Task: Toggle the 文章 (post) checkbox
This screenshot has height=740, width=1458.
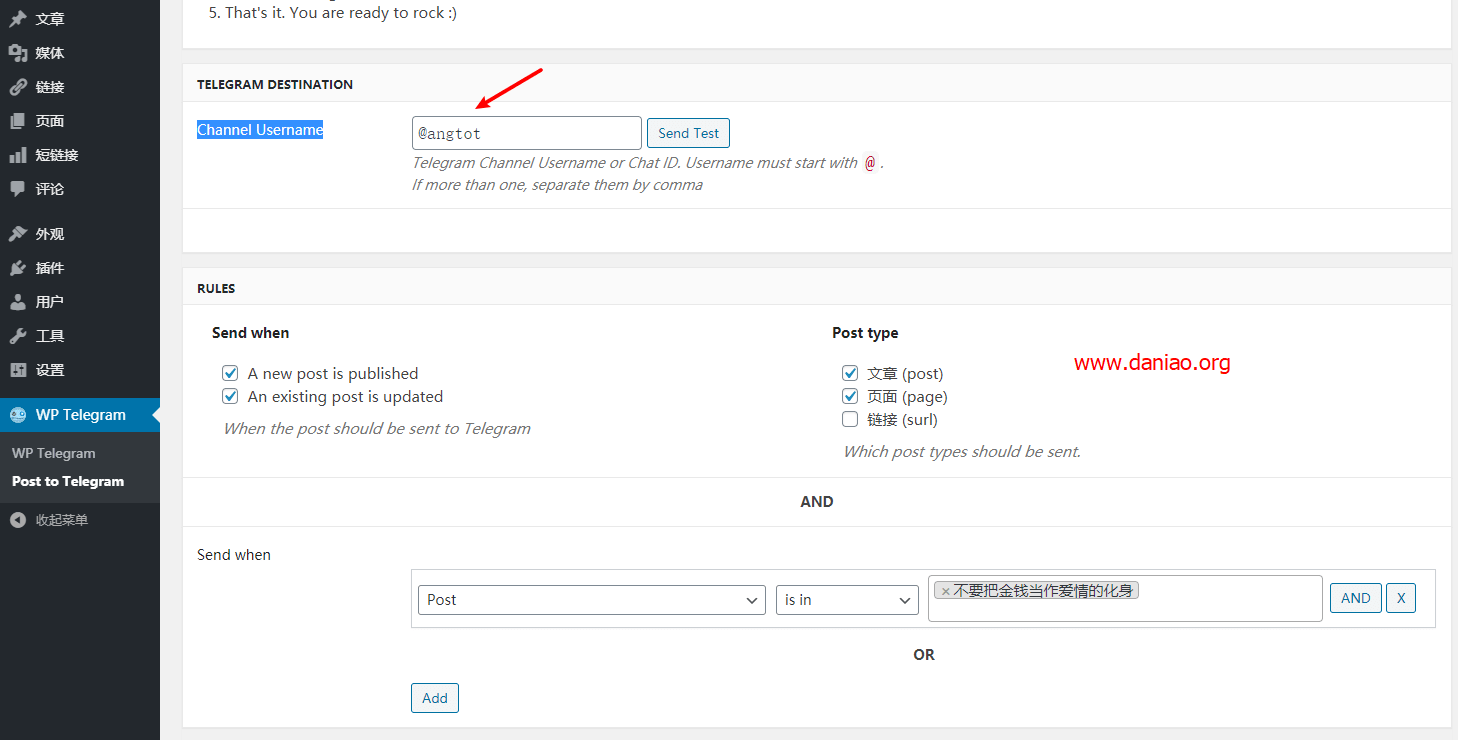Action: coord(850,373)
